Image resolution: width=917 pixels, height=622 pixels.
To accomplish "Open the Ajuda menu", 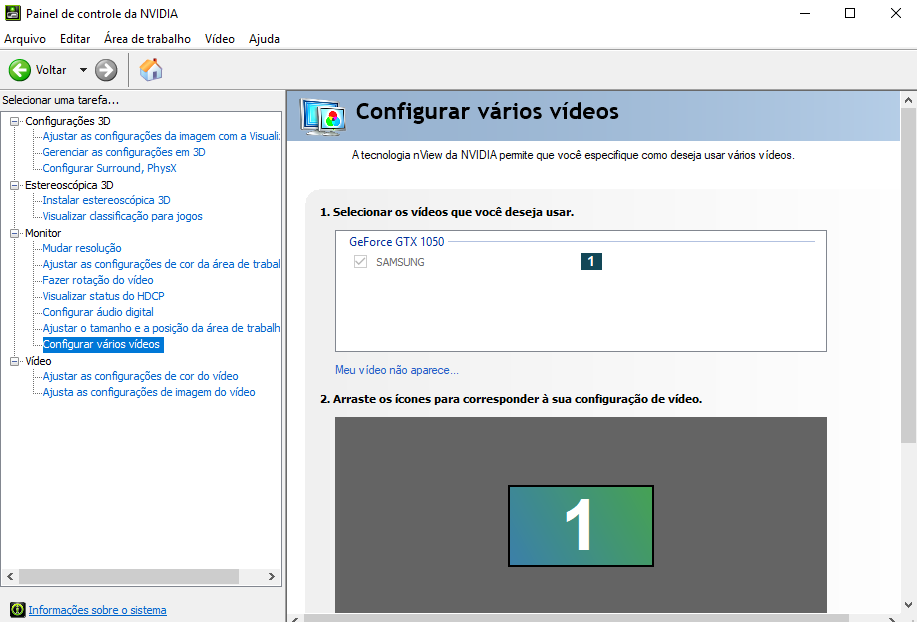I will click(x=264, y=39).
